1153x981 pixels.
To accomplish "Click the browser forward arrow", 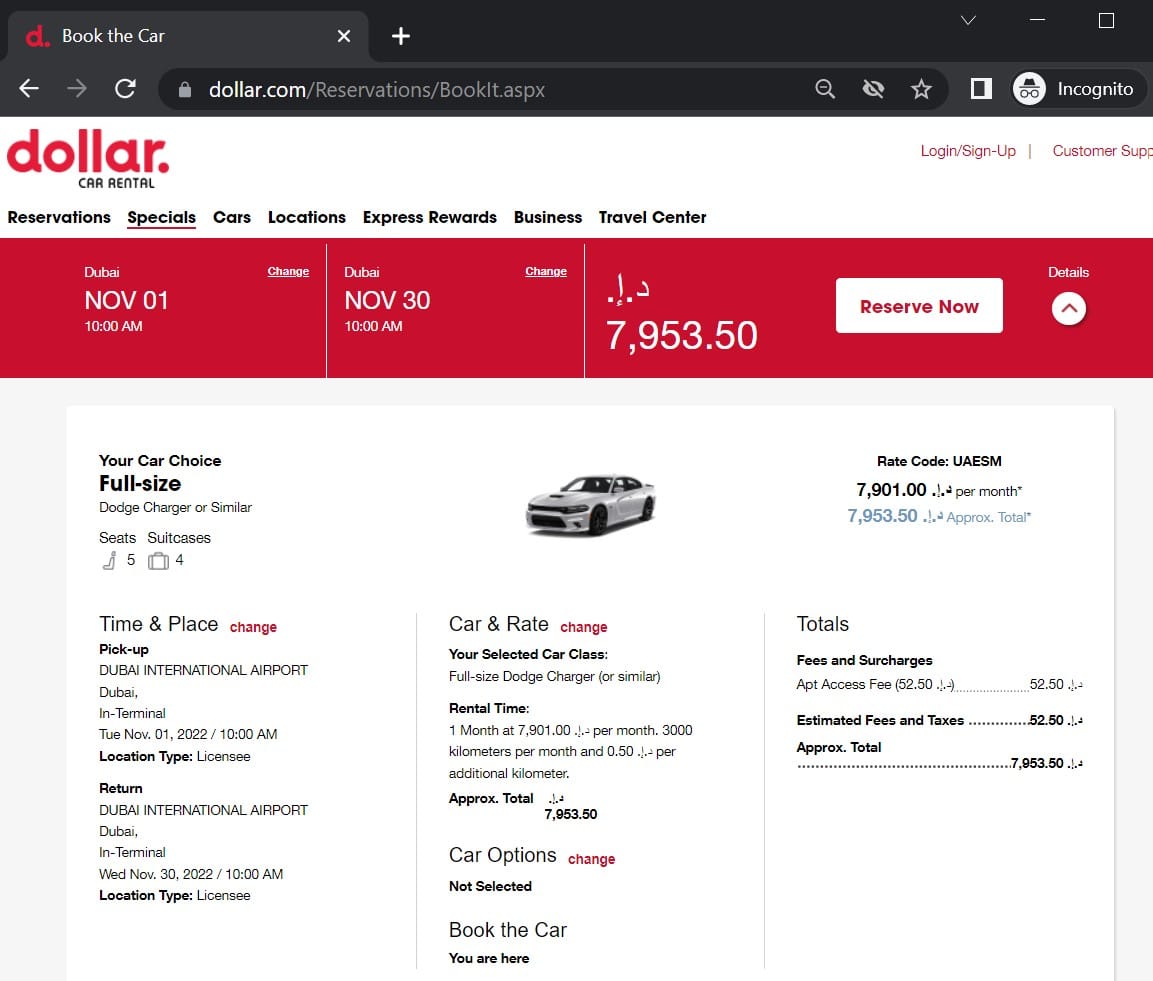I will pos(76,89).
